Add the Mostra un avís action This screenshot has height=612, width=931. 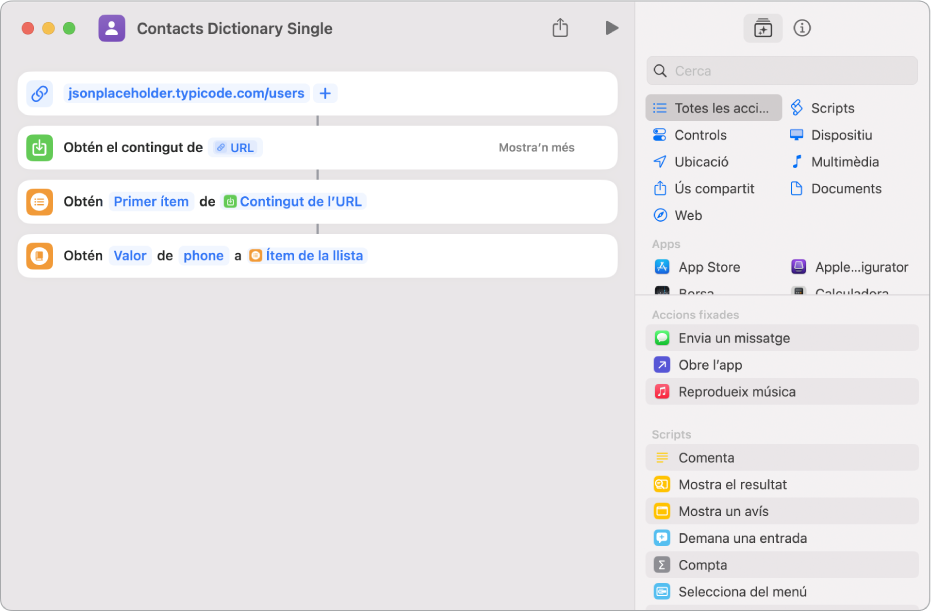pos(782,511)
